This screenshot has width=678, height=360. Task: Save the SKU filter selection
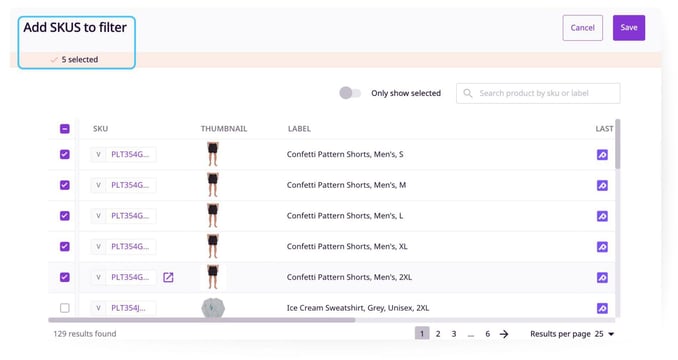coord(629,28)
